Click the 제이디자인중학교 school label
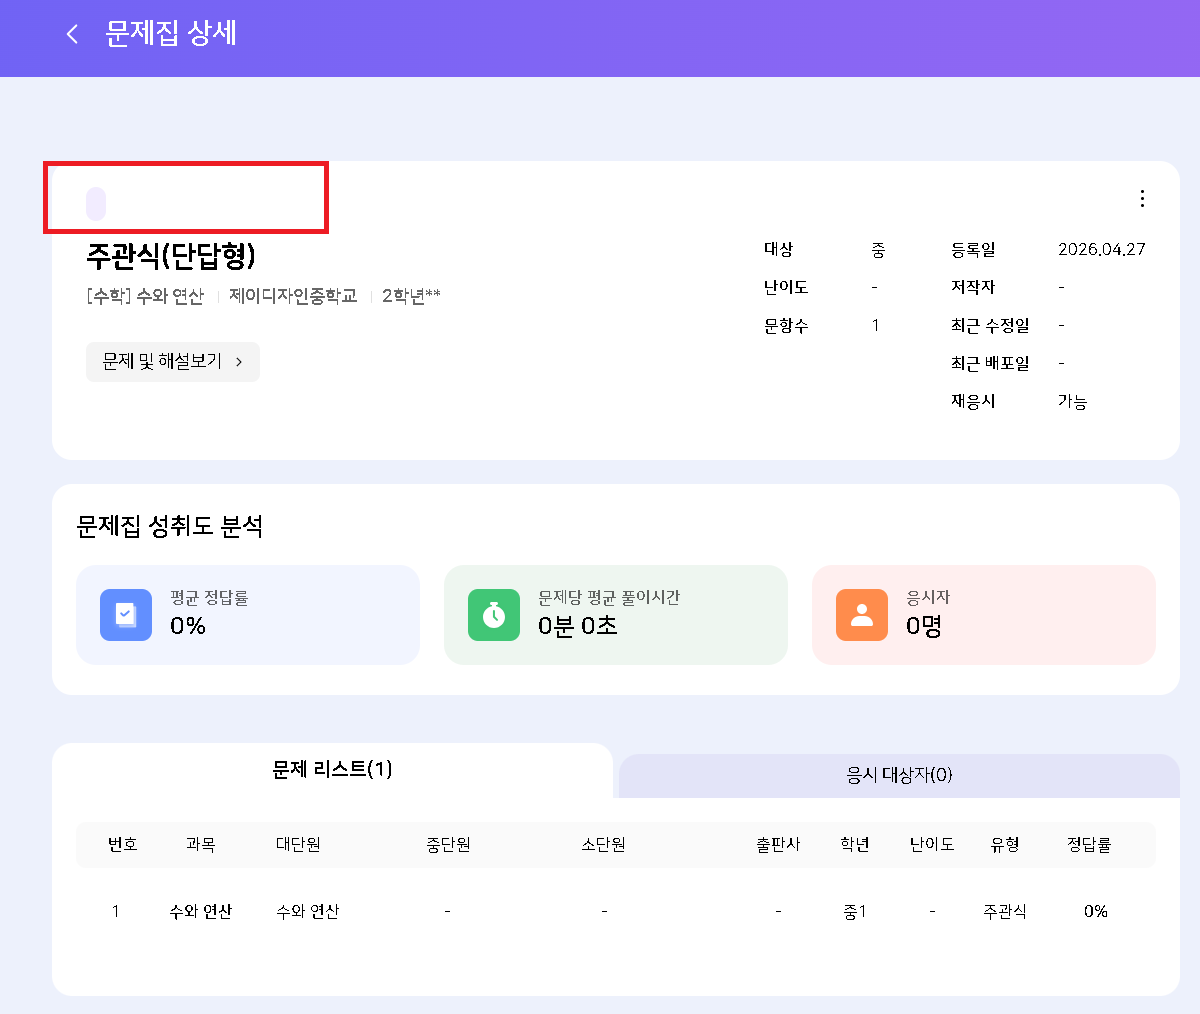Screen dimensions: 1200x1014 point(293,297)
